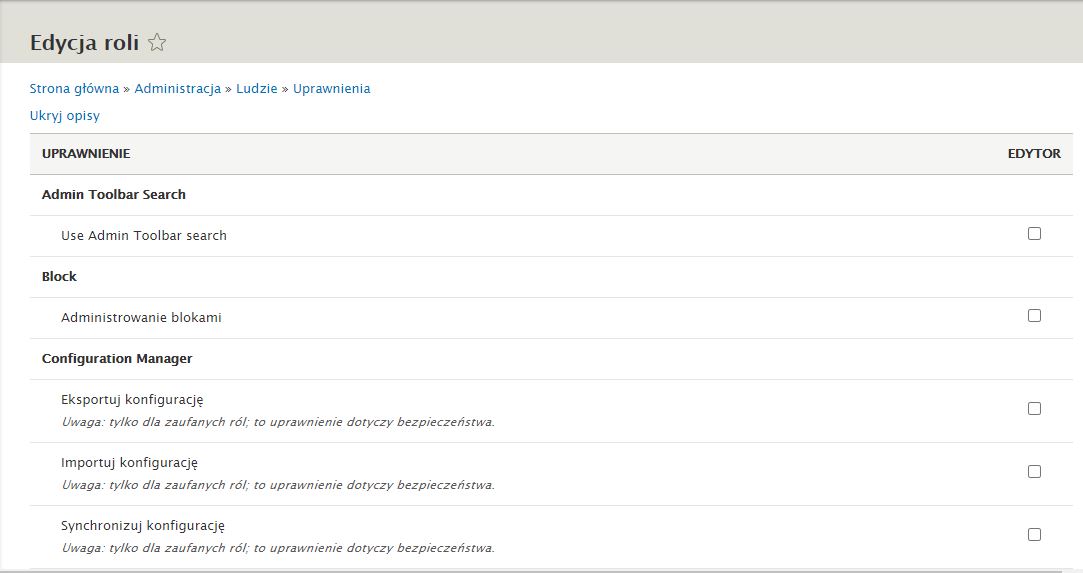Navigate to the Uprawnienia breadcrumb link
The width and height of the screenshot is (1083, 573).
[x=331, y=89]
